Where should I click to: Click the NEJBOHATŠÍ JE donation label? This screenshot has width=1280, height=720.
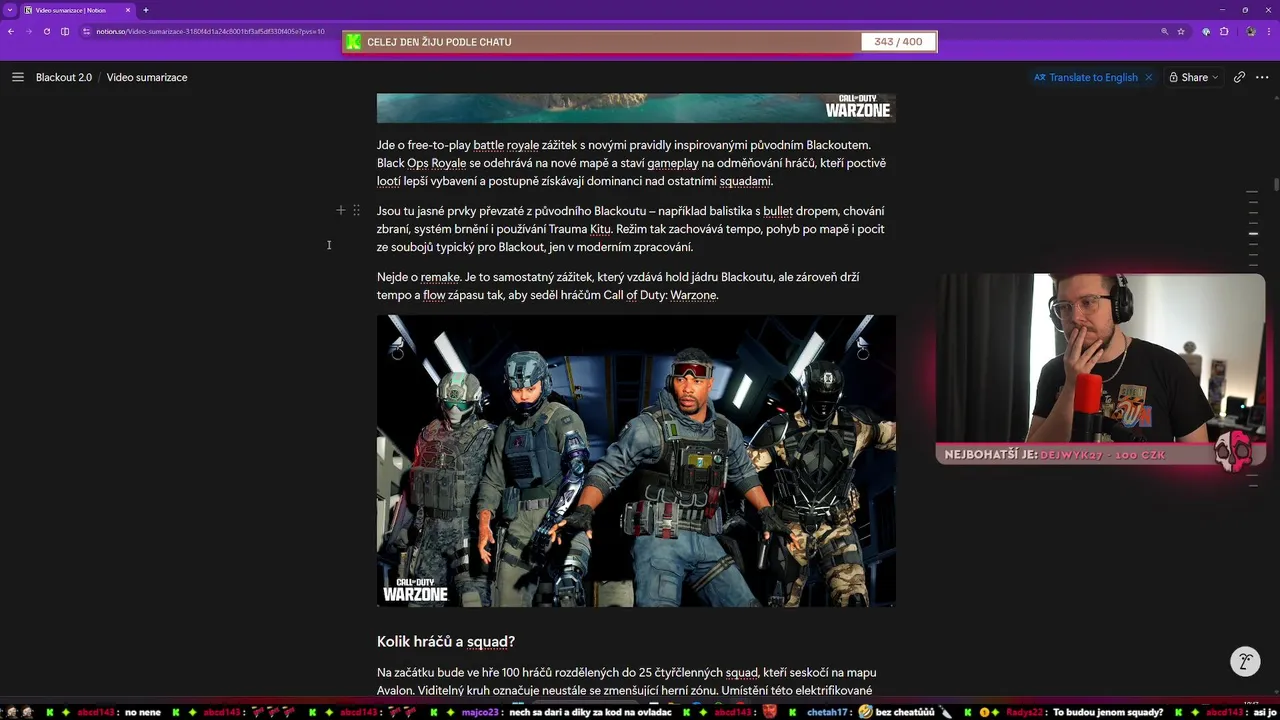point(990,455)
